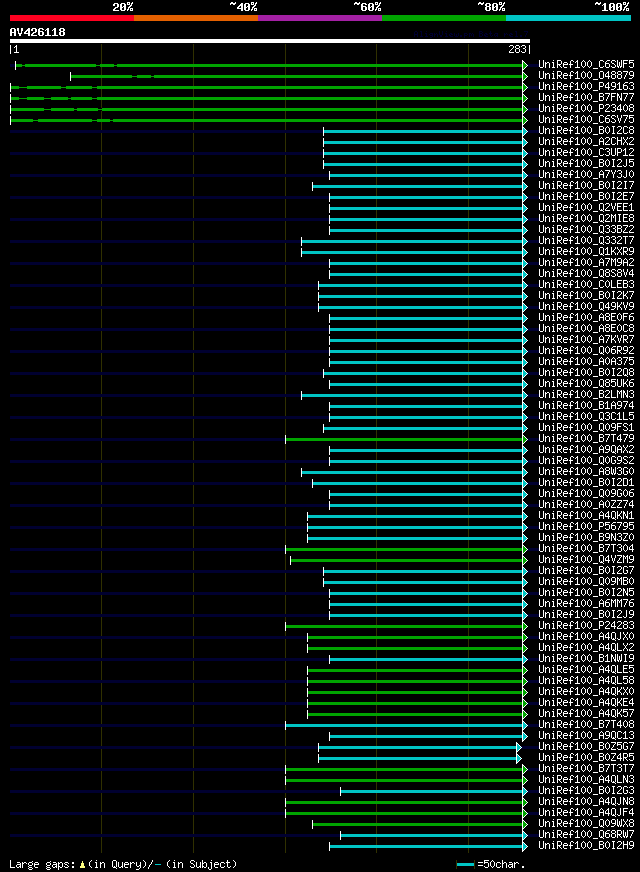The height and width of the screenshot is (872, 640).
Task: Select the UniRef100_Q2MIE8 label
Action: 586,219
